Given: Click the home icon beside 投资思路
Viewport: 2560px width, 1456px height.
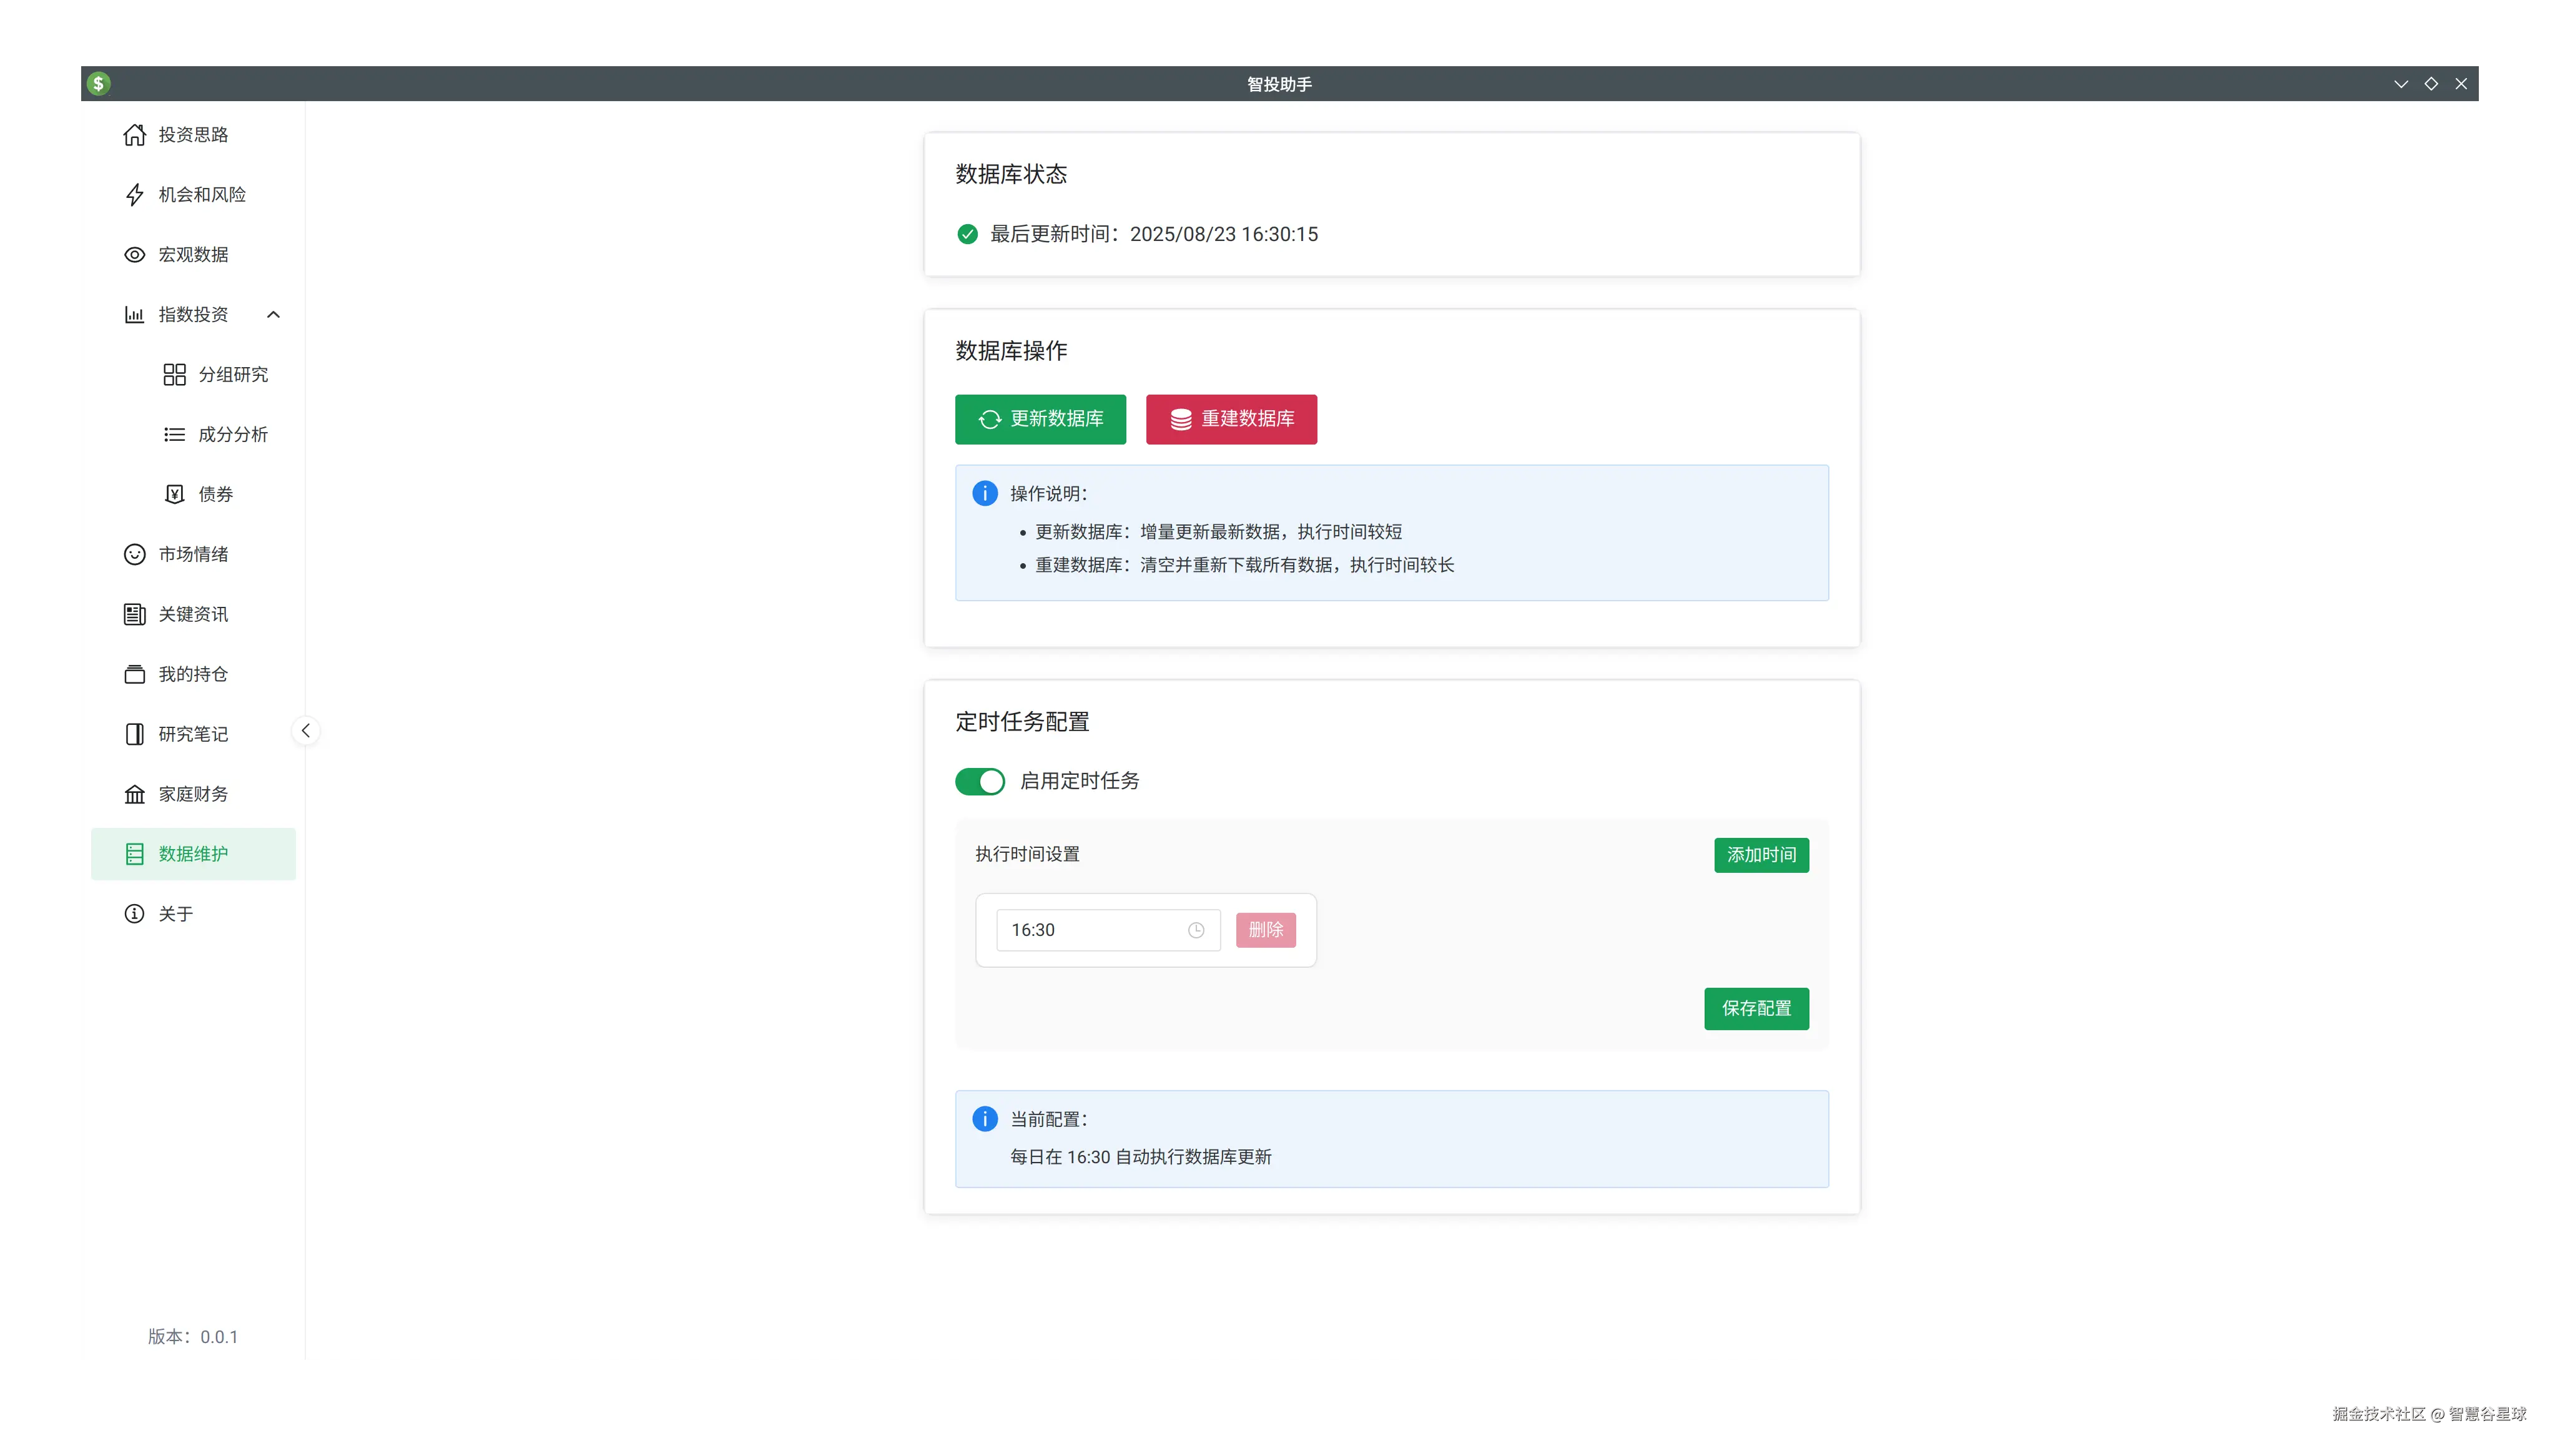Looking at the screenshot, I should [134, 135].
